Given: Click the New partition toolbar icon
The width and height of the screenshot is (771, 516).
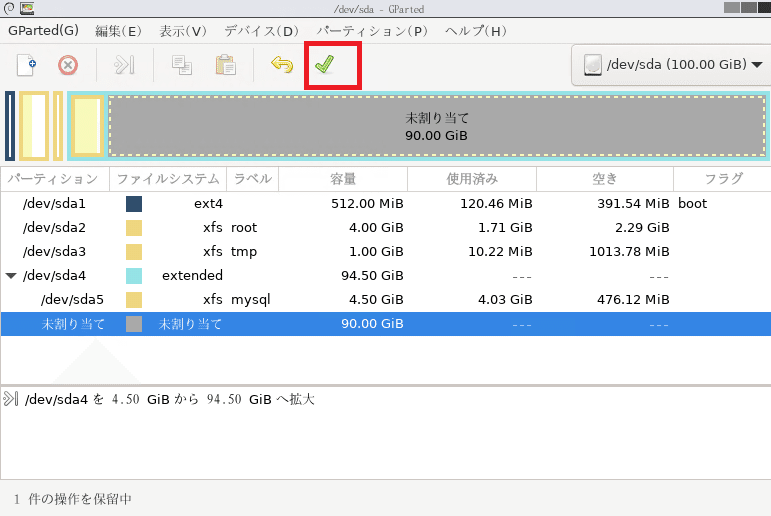Looking at the screenshot, I should (x=27, y=65).
